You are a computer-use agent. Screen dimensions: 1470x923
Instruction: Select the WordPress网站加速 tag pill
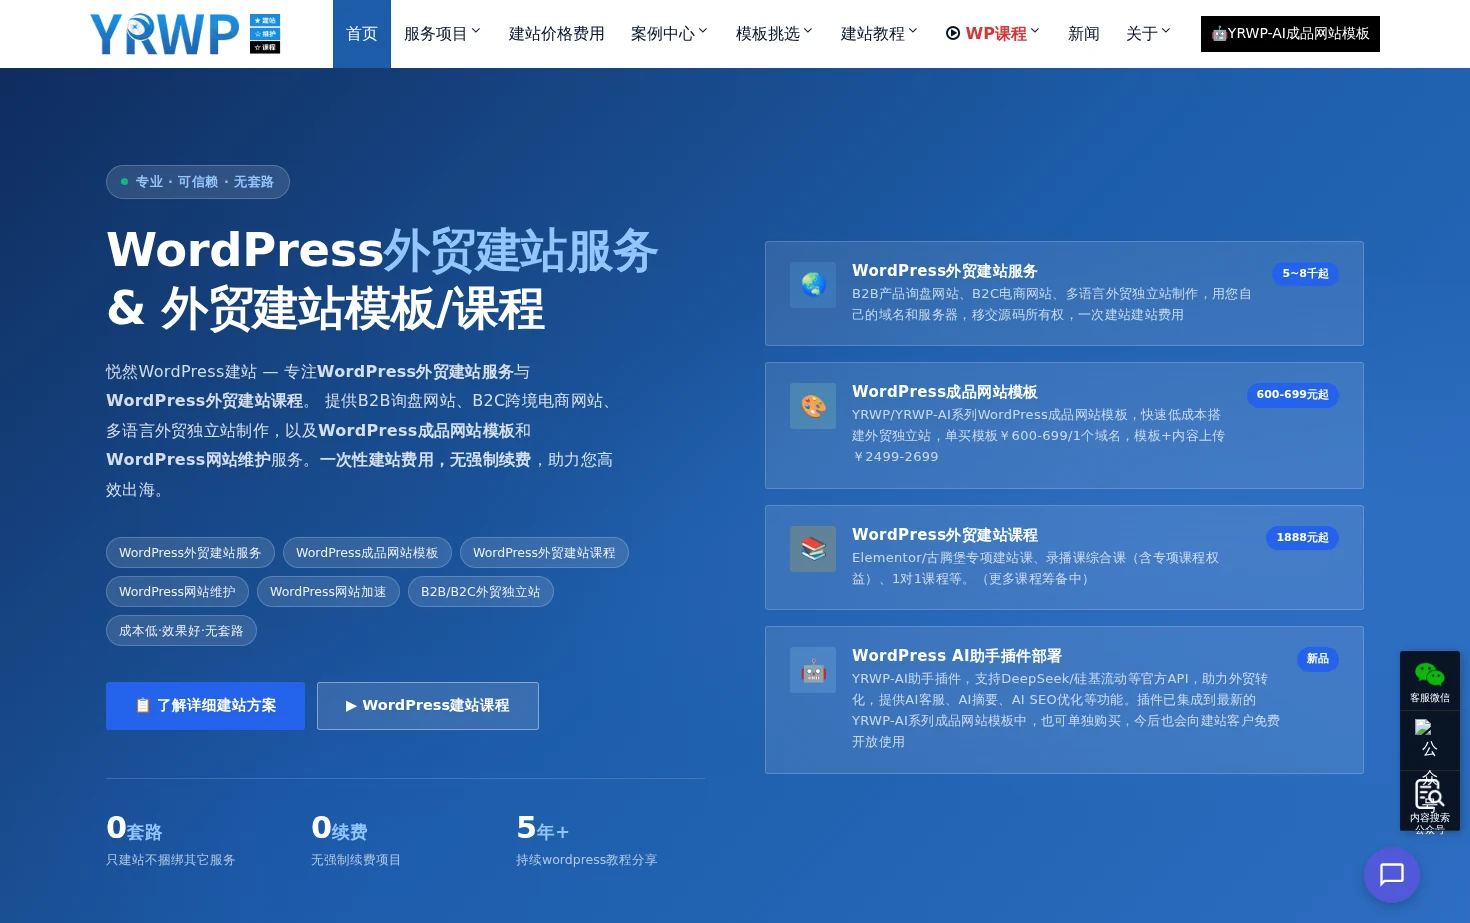328,592
